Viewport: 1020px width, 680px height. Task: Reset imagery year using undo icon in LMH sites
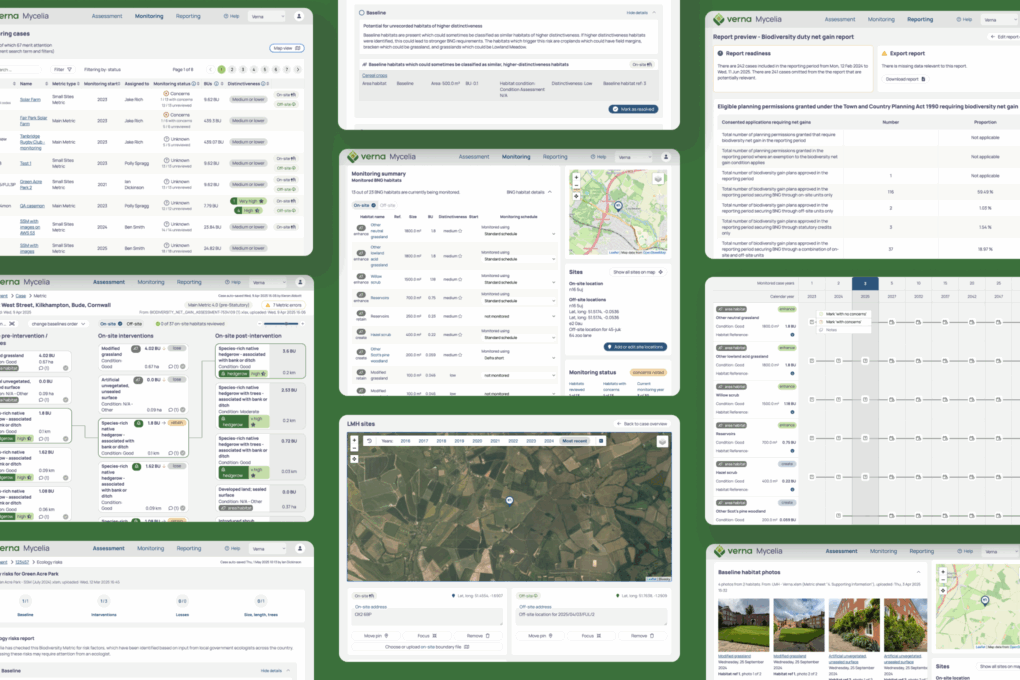pyautogui.click(x=369, y=441)
